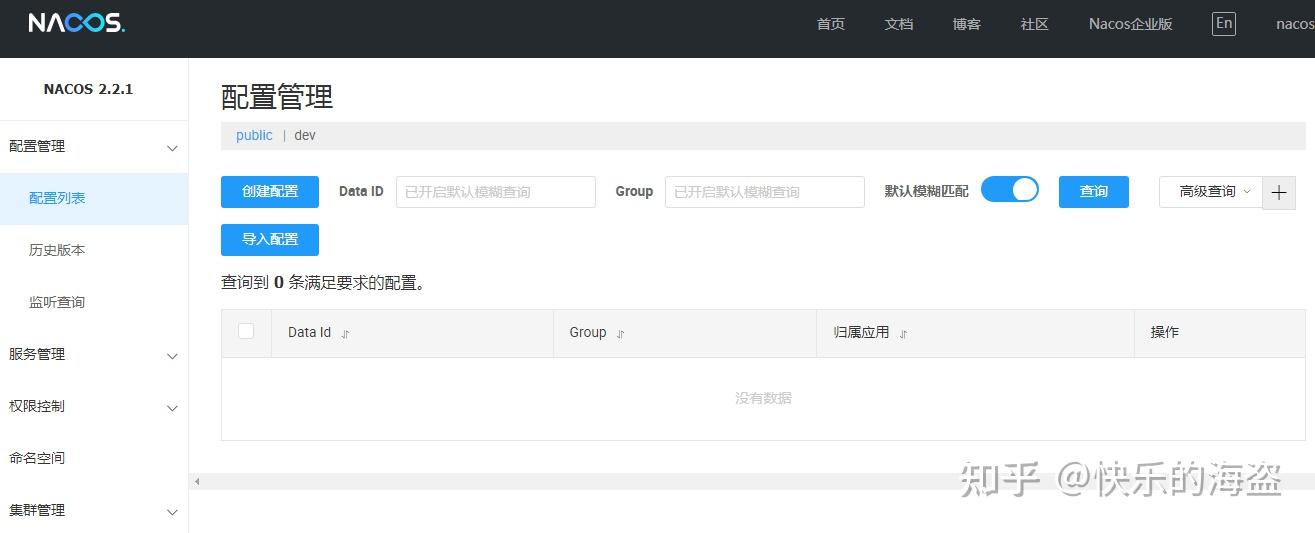This screenshot has width=1315, height=533.
Task: Open Nacos企业版 link
Action: tap(1131, 24)
